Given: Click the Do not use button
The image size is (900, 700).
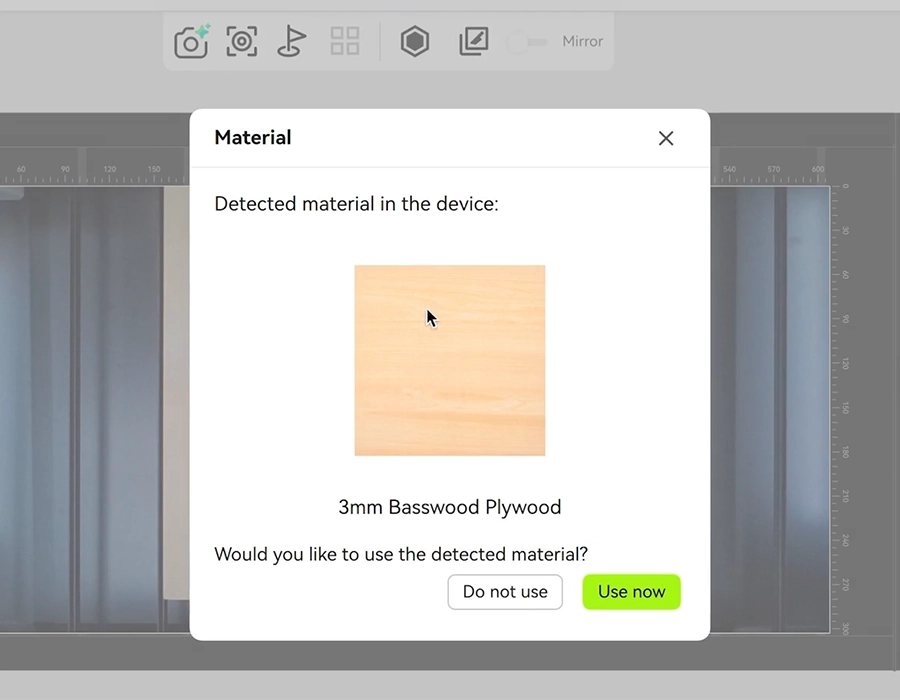Looking at the screenshot, I should [505, 592].
